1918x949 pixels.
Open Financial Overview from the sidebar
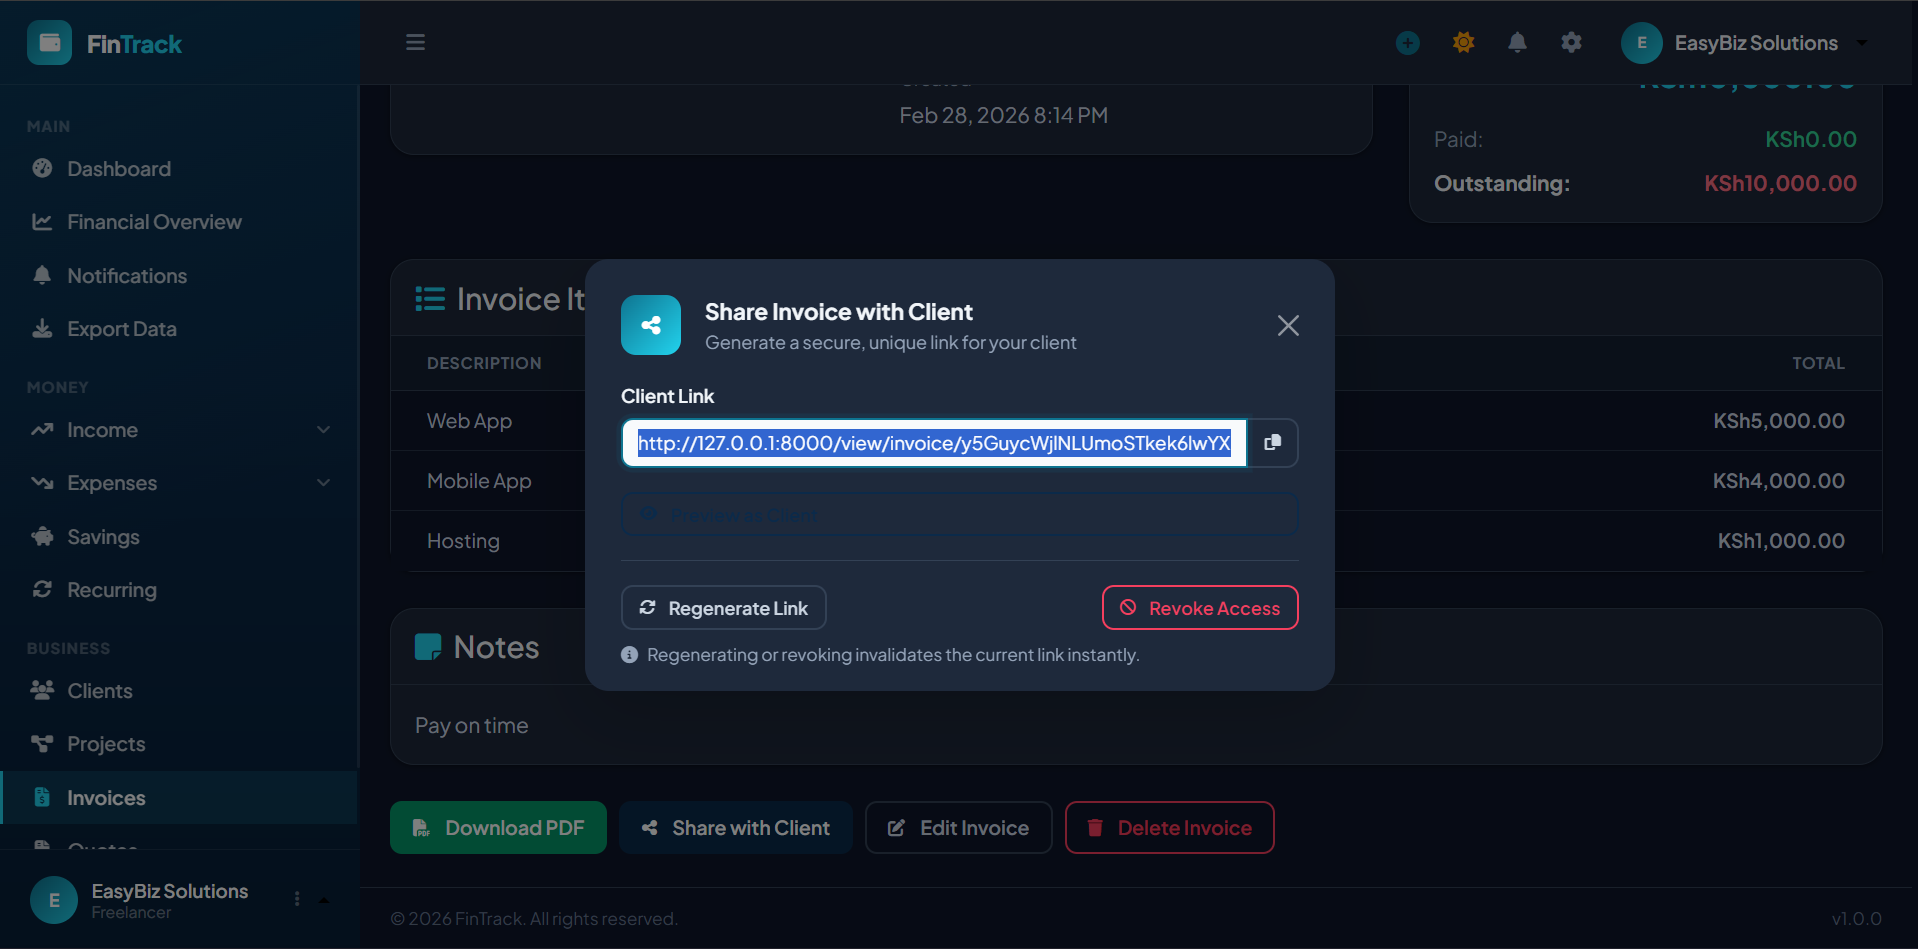pos(153,221)
